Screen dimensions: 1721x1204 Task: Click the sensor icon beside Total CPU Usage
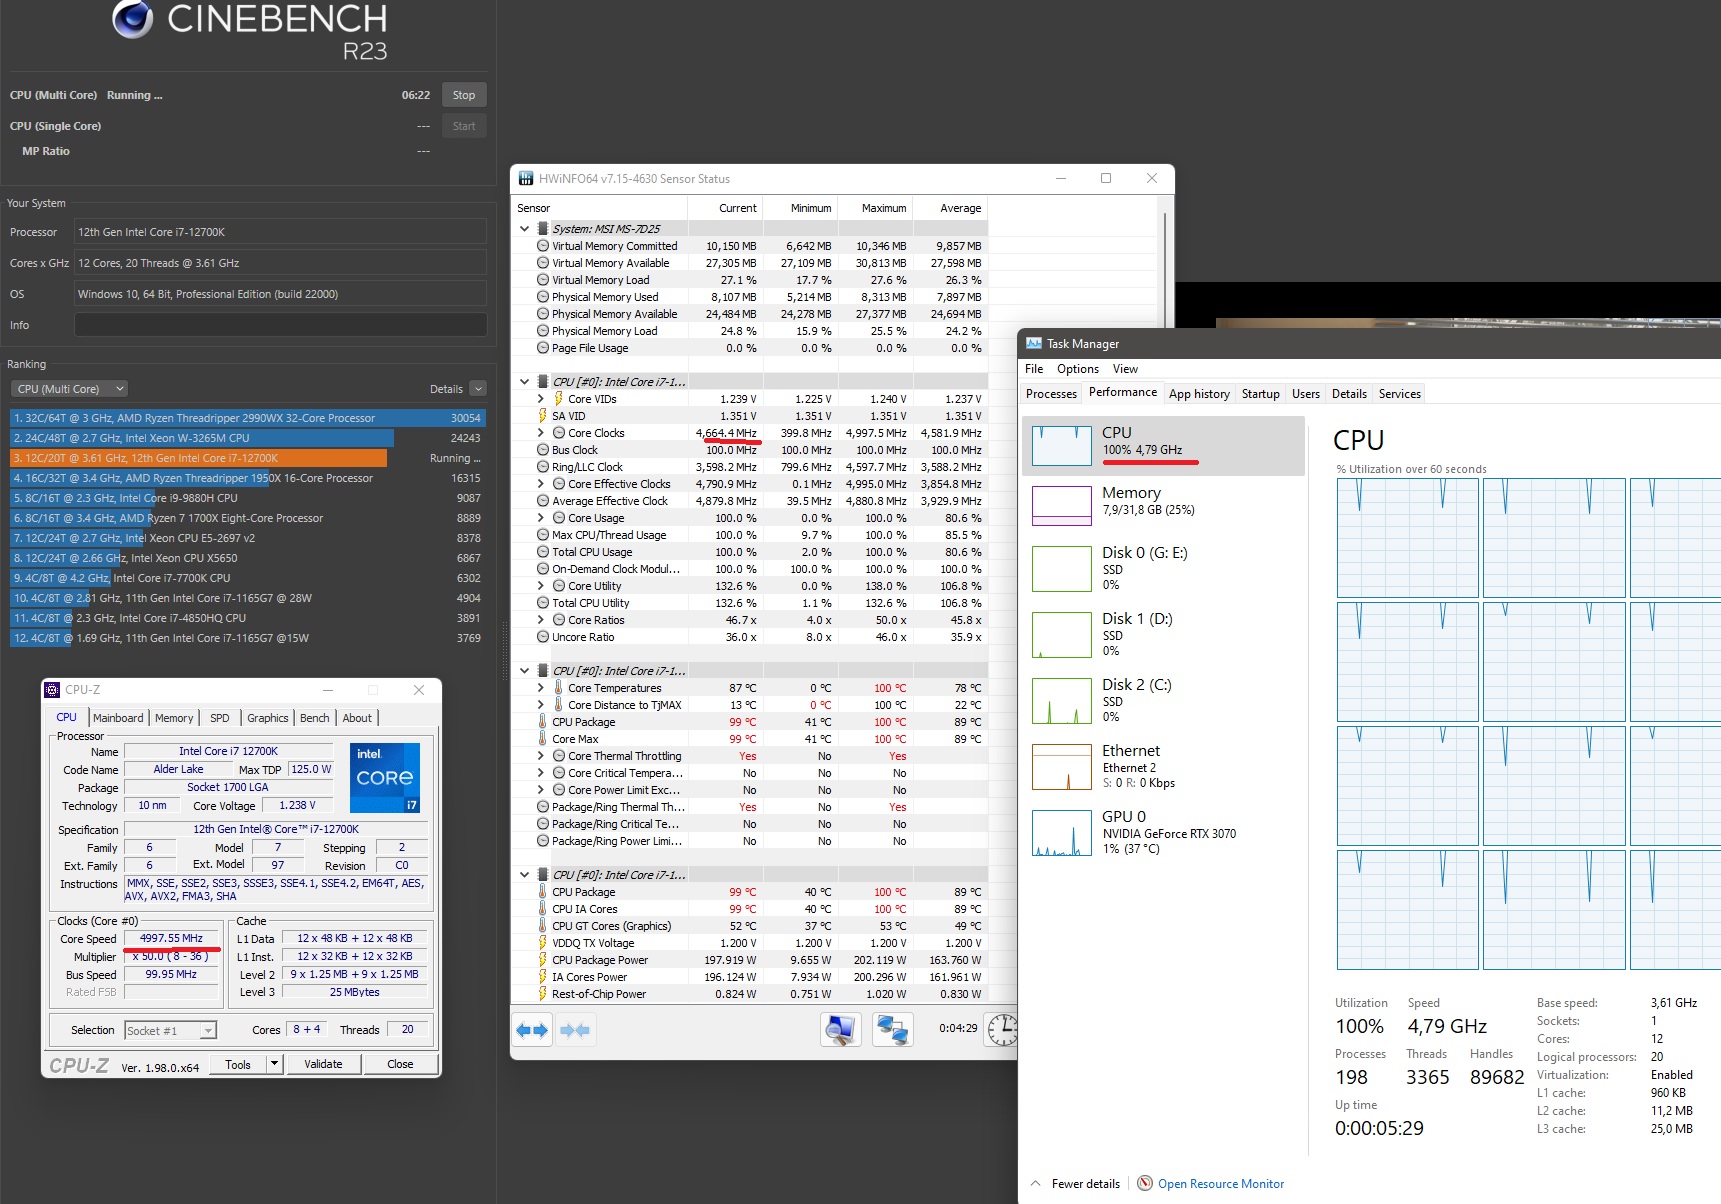543,552
